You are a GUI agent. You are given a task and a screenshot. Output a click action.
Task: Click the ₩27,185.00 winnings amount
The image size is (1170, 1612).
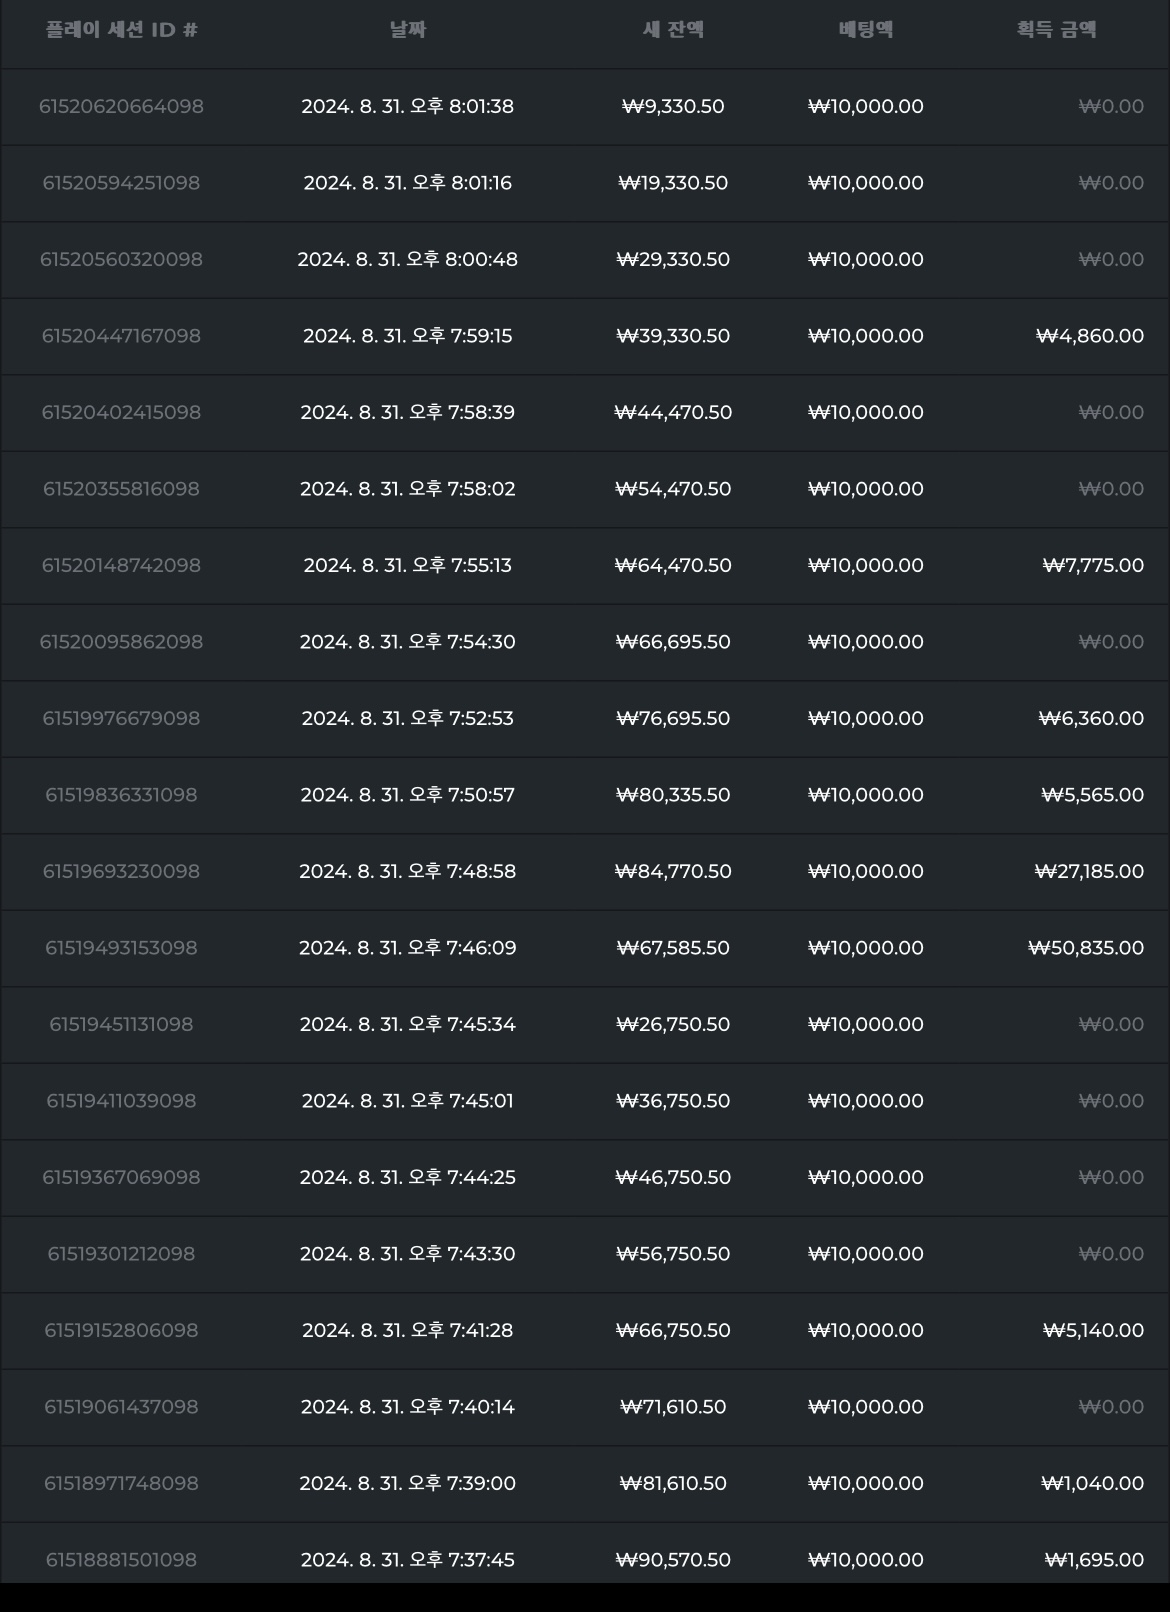[x=1089, y=872]
